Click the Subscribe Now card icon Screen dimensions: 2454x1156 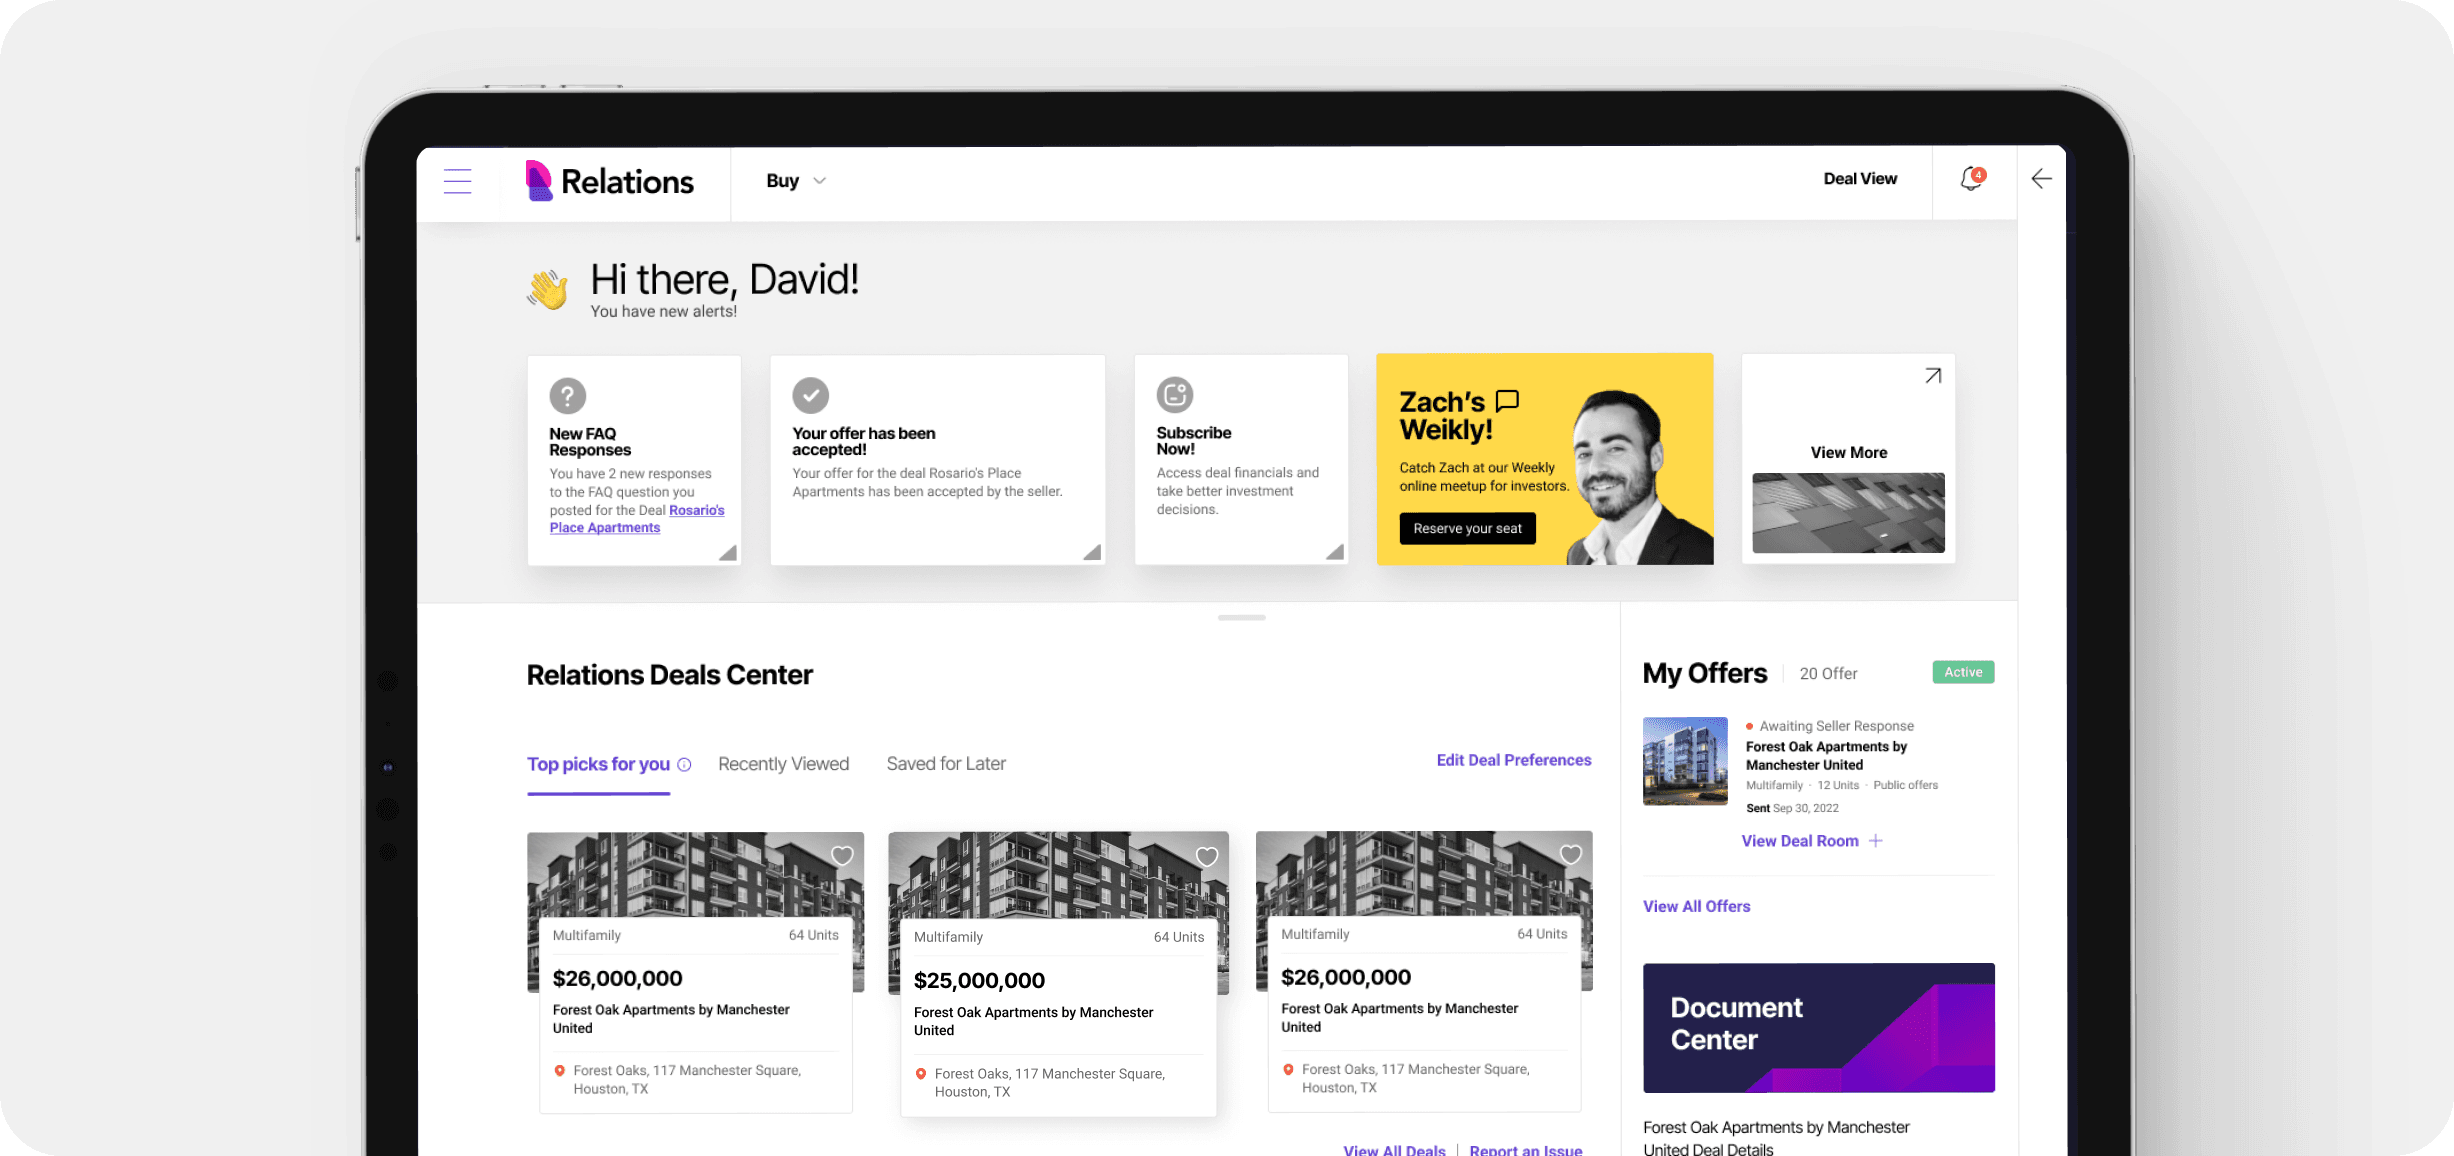point(1175,395)
